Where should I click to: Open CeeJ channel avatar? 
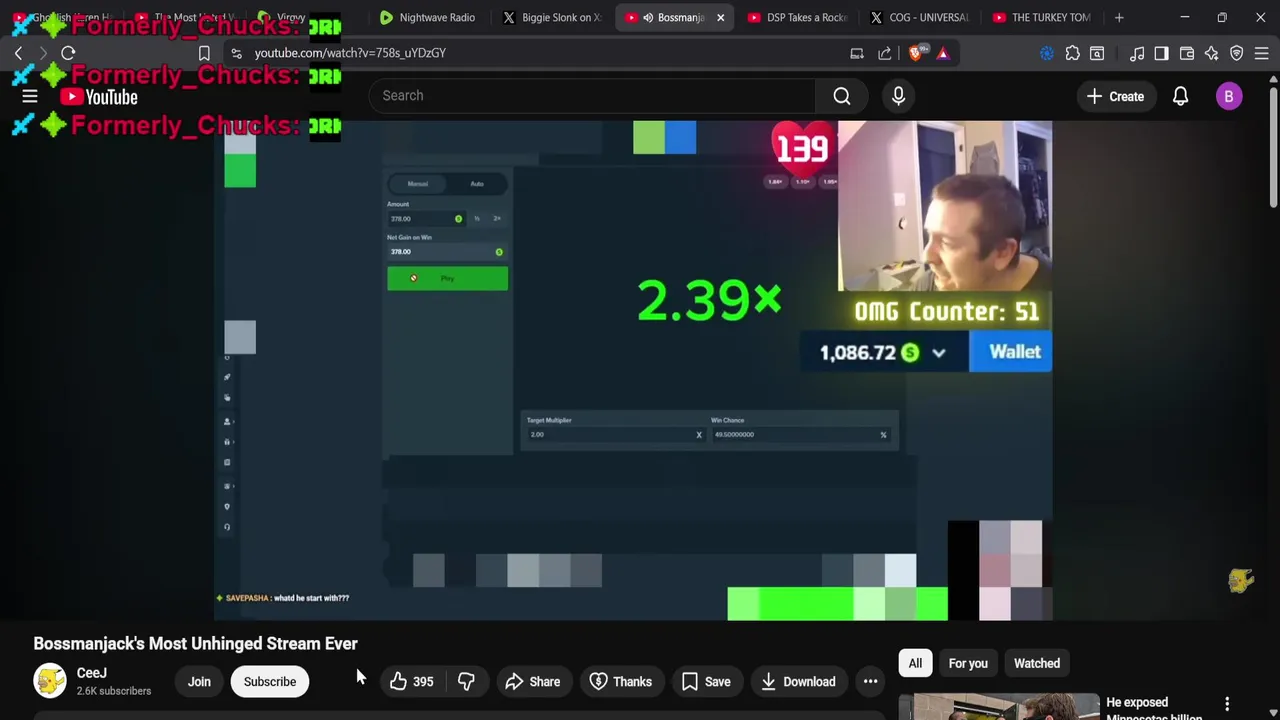point(50,681)
